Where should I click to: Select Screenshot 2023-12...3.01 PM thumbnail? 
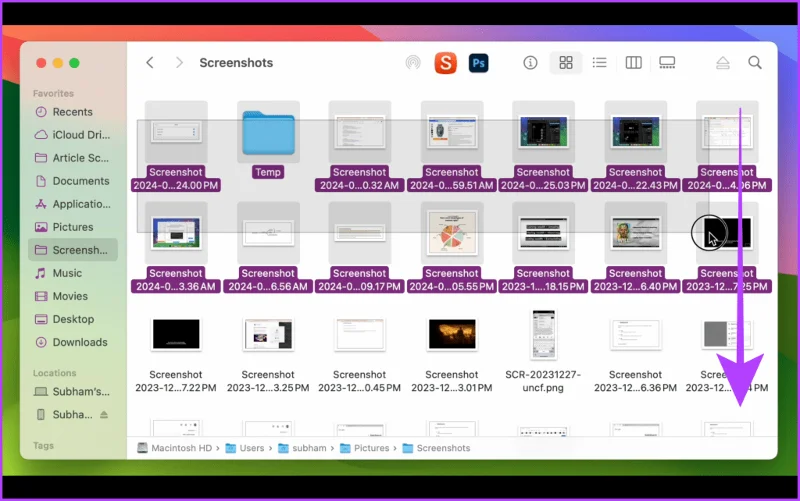[x=452, y=334]
